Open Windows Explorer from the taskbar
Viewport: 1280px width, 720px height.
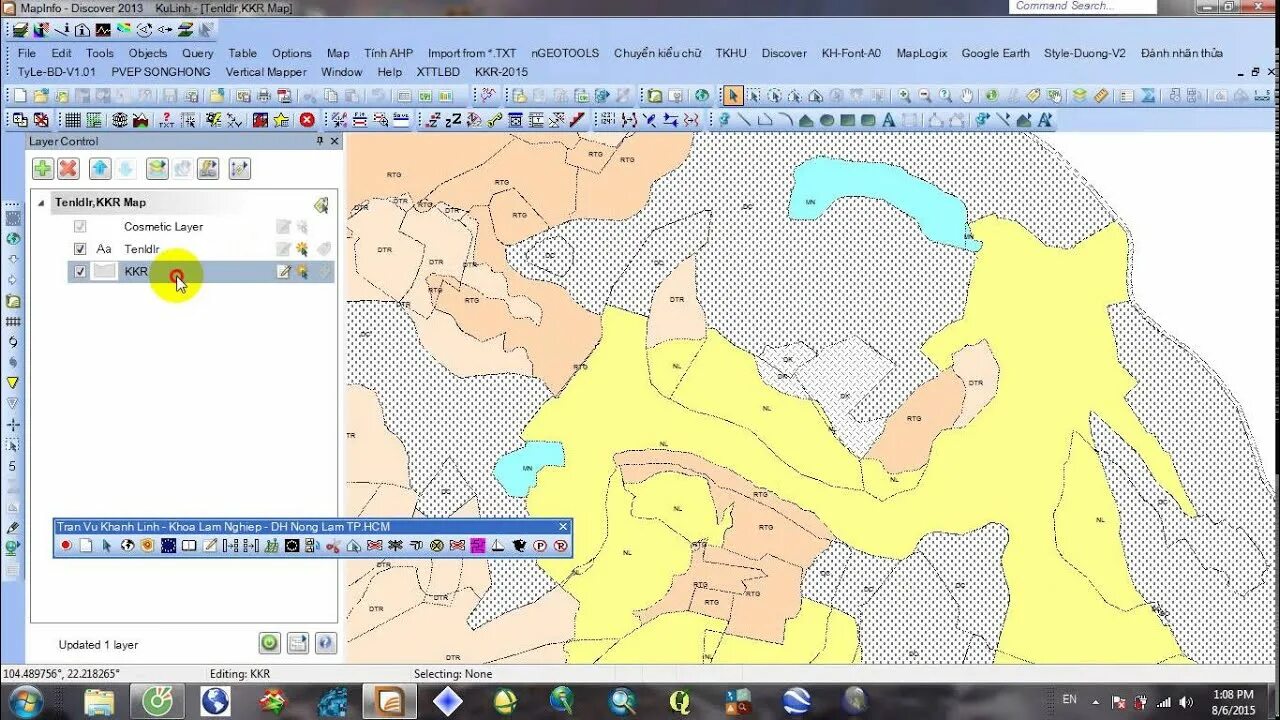(x=99, y=701)
